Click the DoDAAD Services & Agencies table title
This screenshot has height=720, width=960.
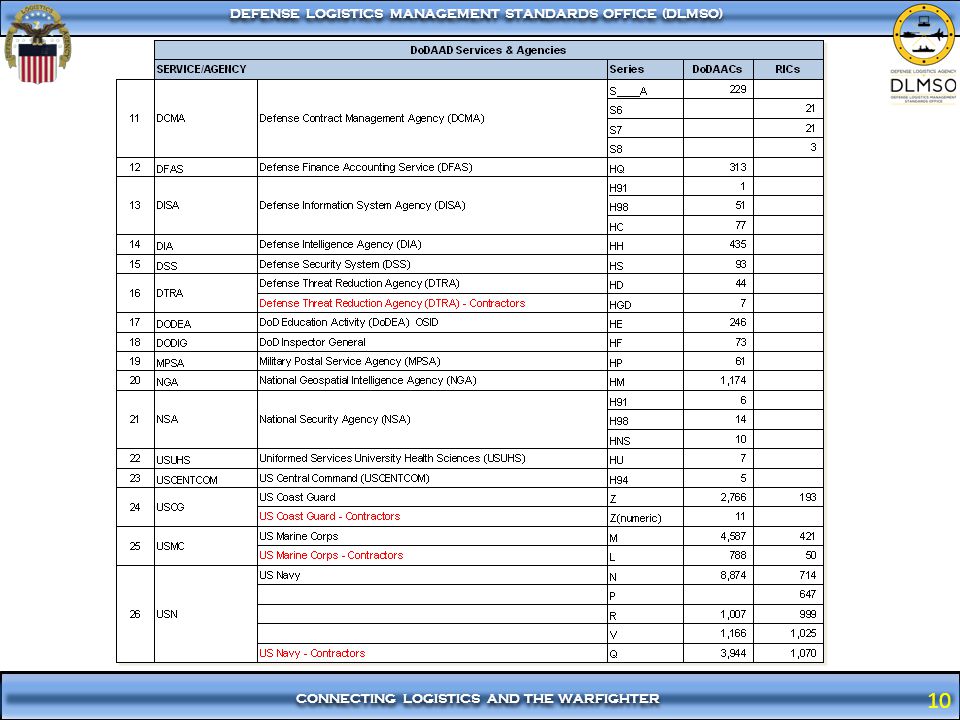(x=488, y=50)
